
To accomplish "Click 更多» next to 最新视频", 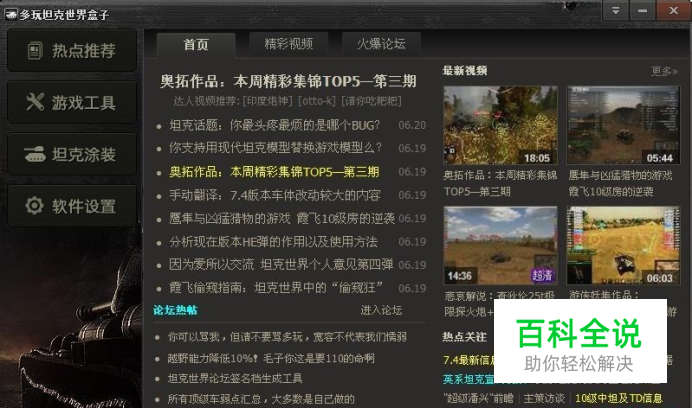I will [664, 71].
